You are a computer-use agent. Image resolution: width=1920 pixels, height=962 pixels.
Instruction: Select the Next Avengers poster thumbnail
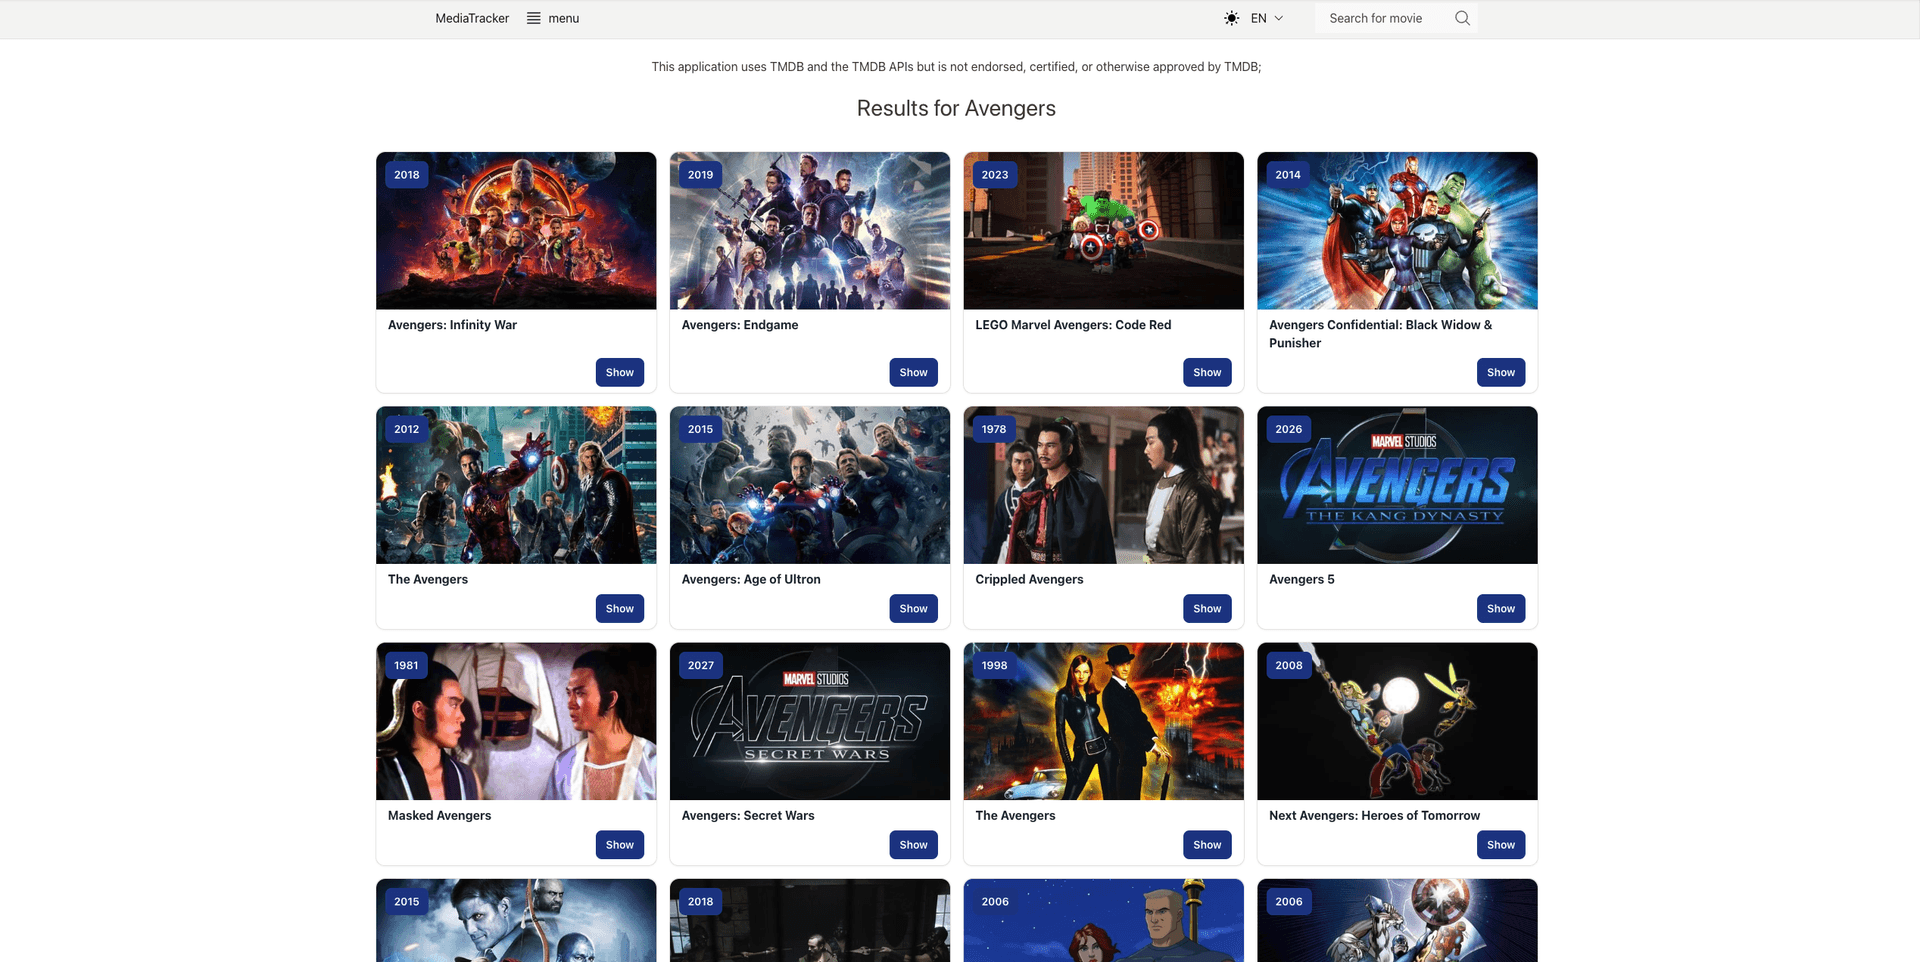coord(1397,721)
